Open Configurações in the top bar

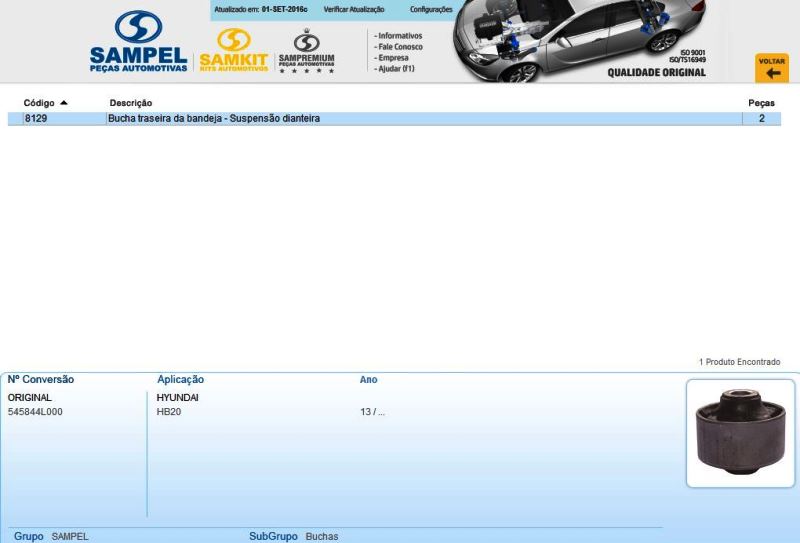(430, 9)
